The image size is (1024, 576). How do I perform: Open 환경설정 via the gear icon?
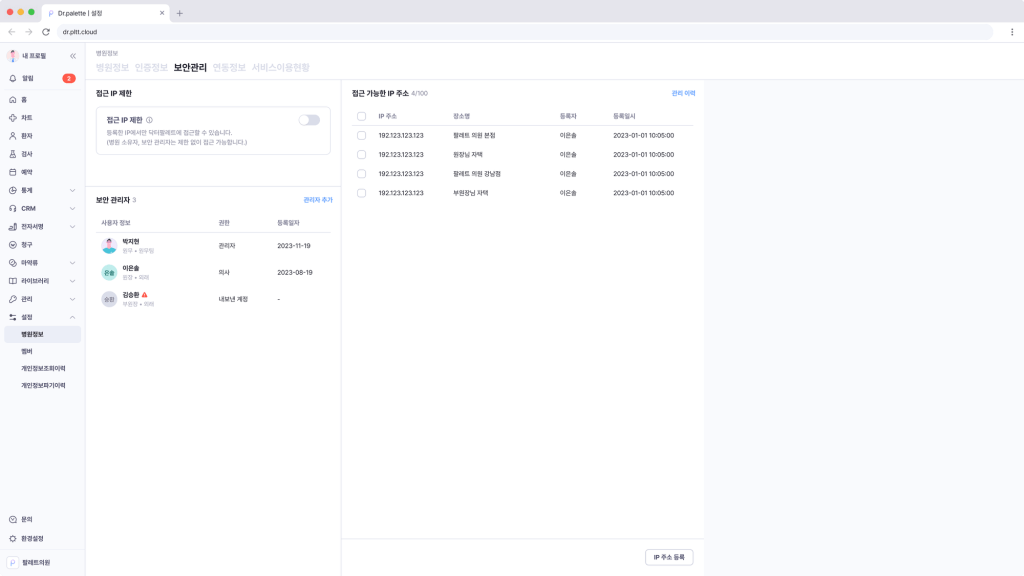[13, 538]
